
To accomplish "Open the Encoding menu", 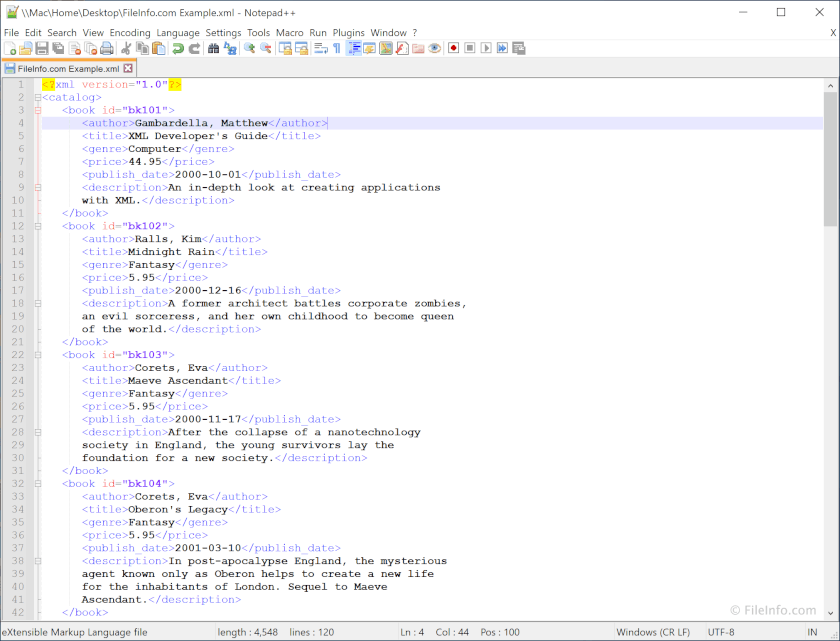I will click(x=131, y=32).
